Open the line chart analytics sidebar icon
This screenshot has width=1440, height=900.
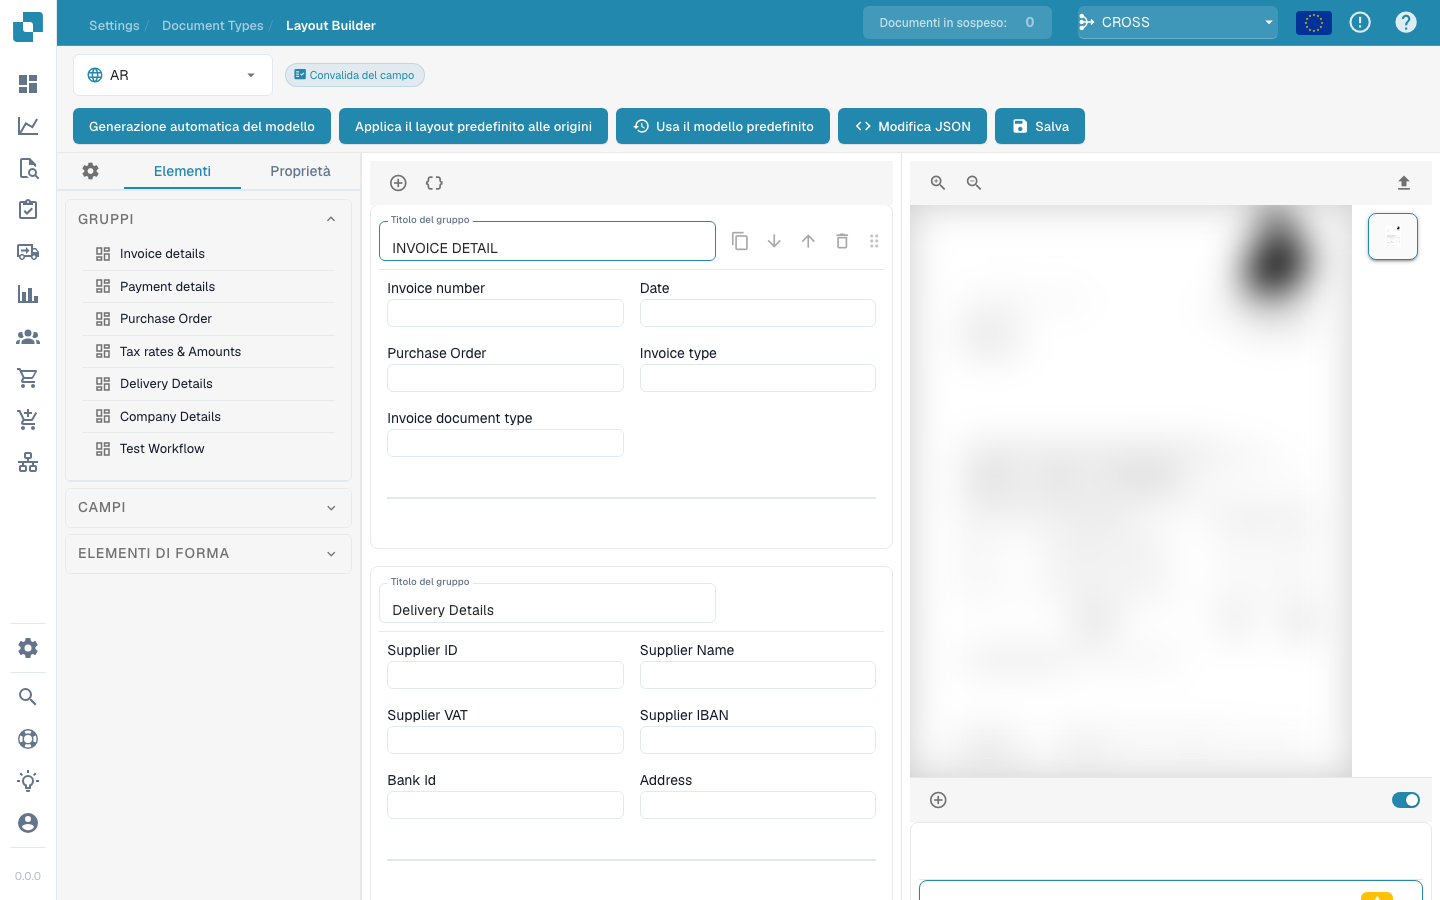pos(28,126)
